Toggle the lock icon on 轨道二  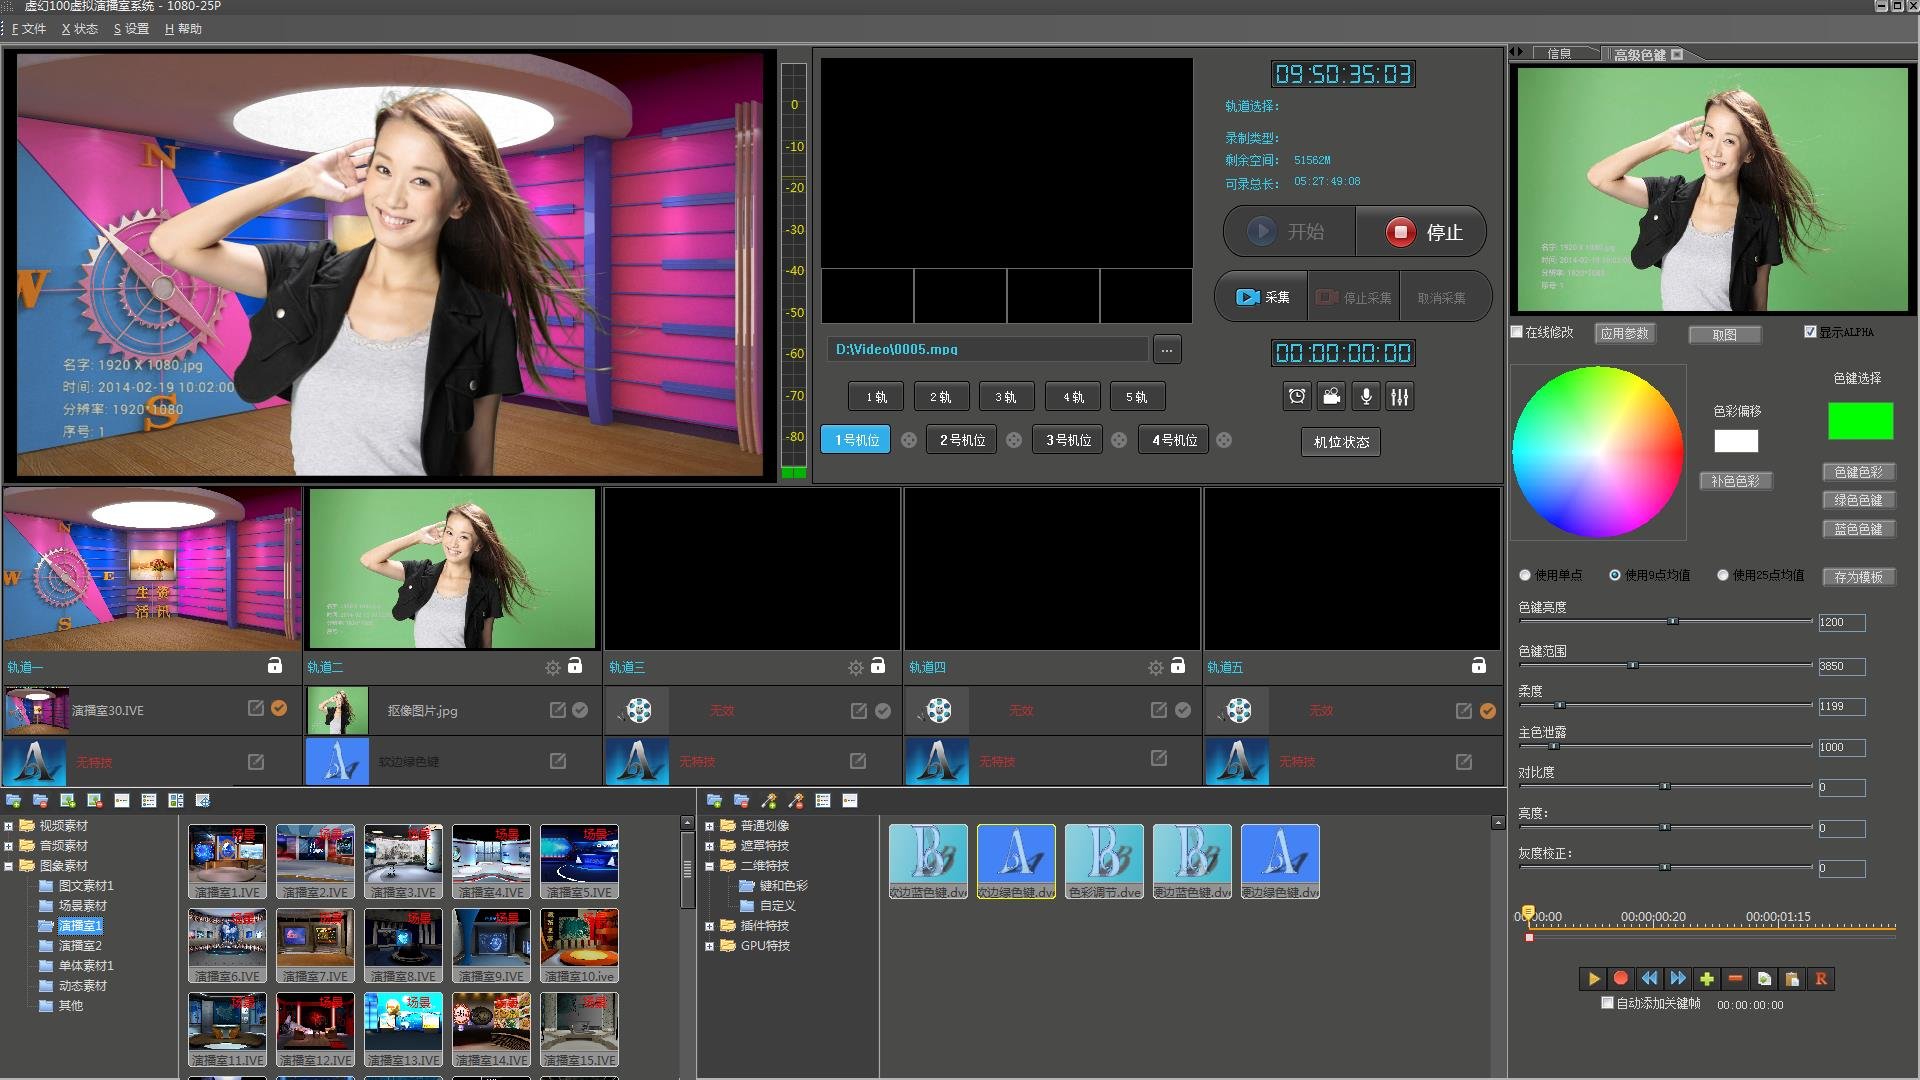click(575, 666)
